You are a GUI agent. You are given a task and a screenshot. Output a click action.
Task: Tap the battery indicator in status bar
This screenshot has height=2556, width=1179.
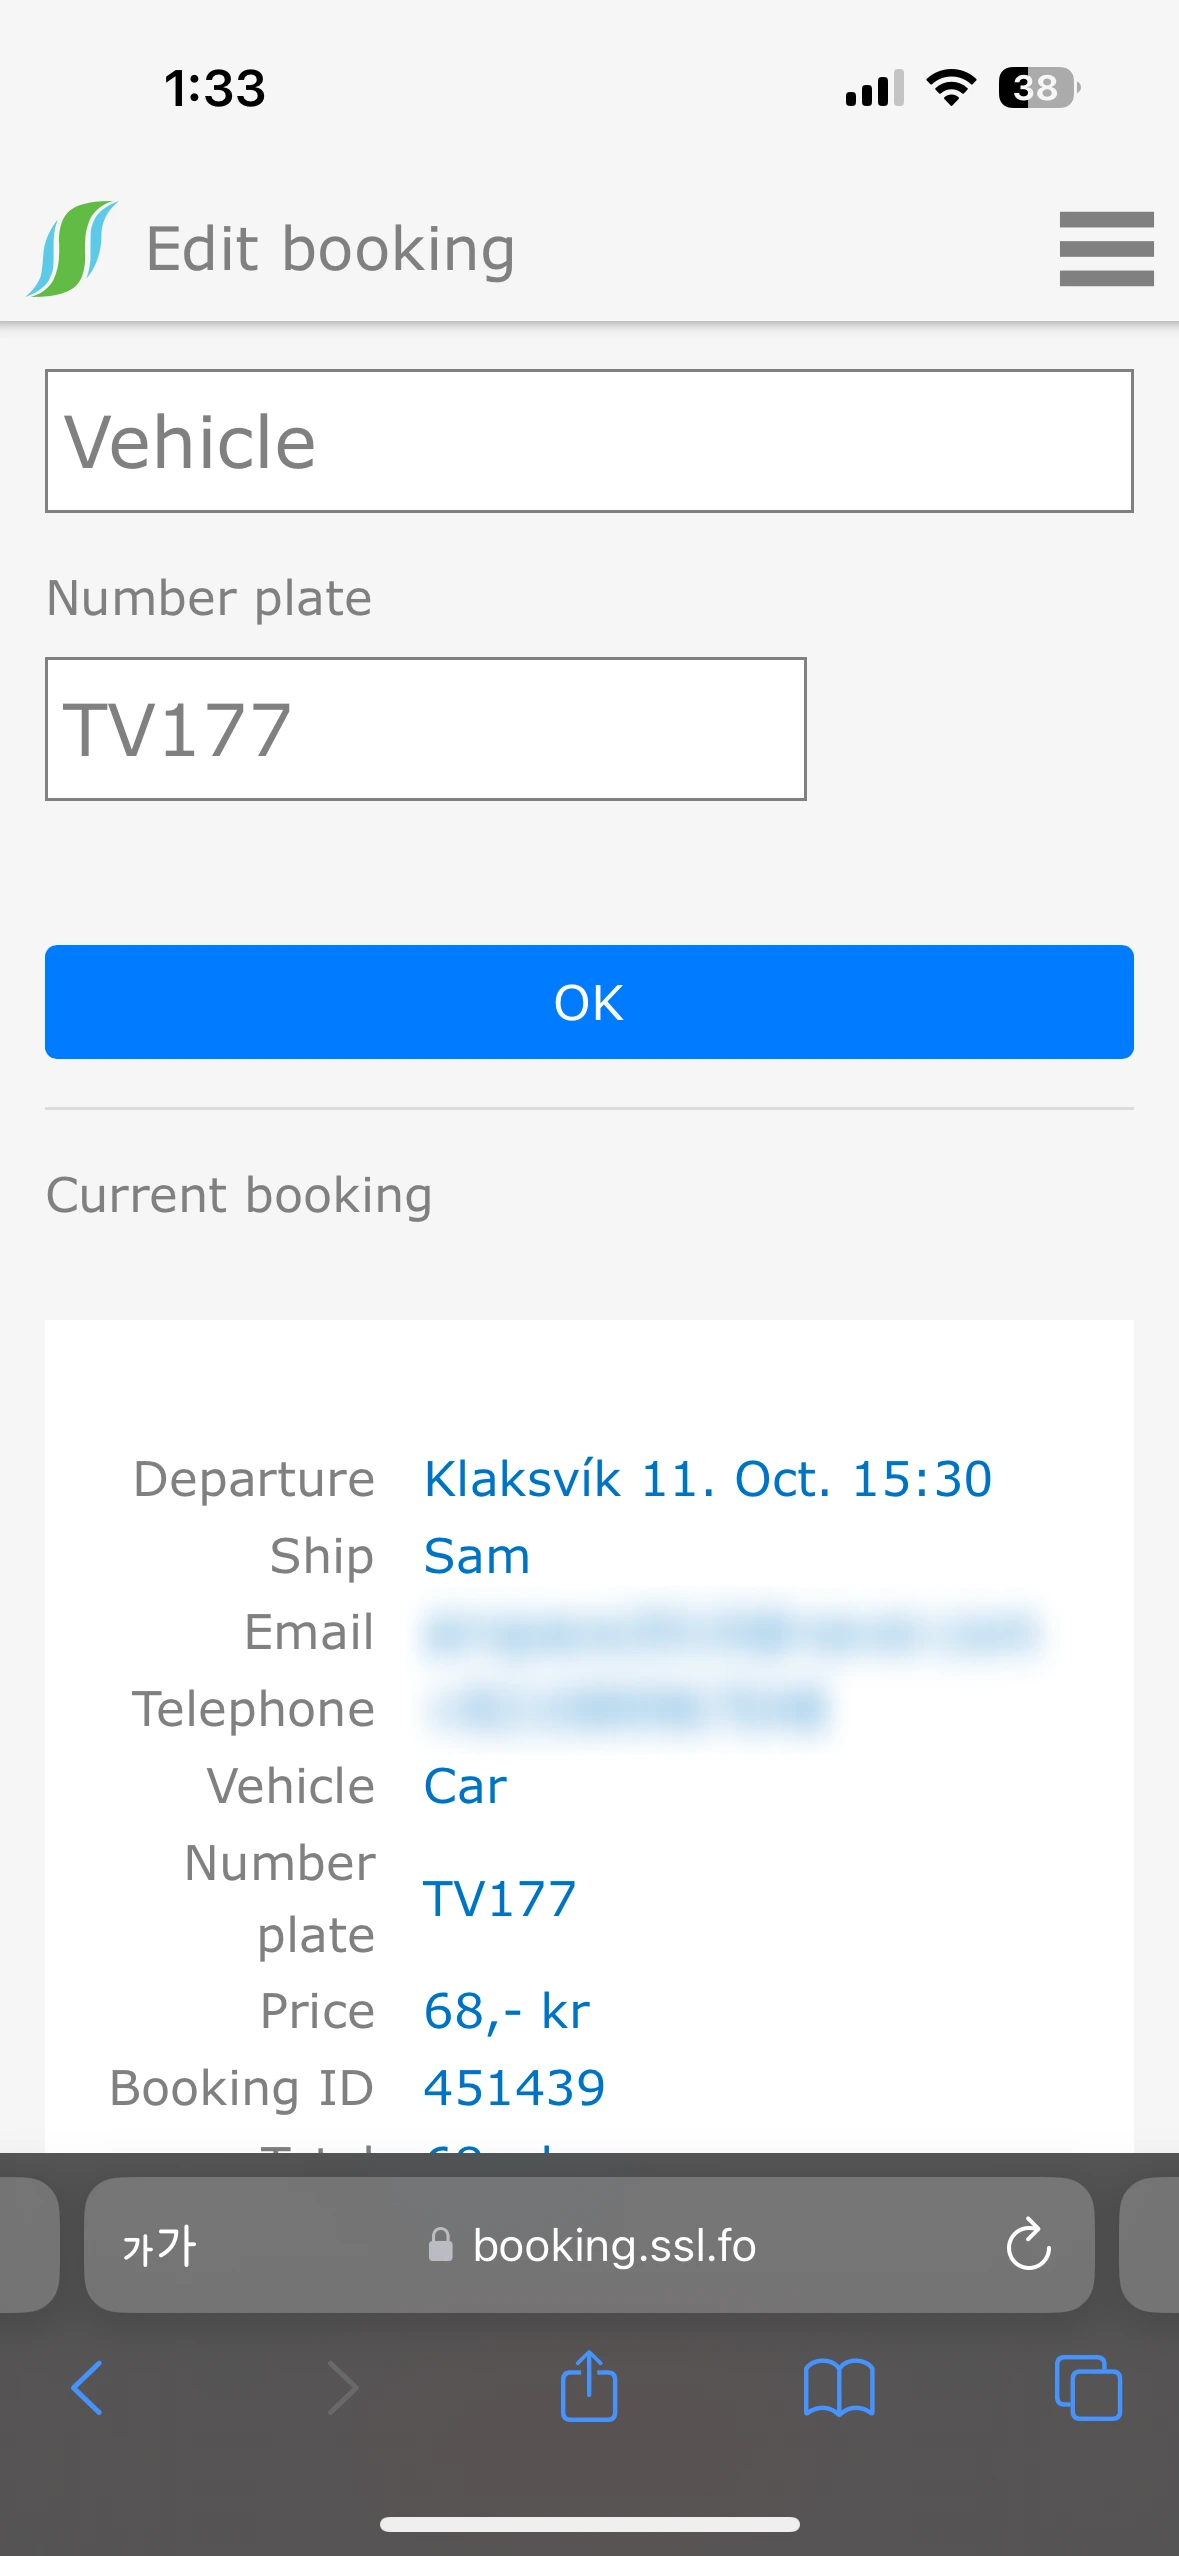1038,88
